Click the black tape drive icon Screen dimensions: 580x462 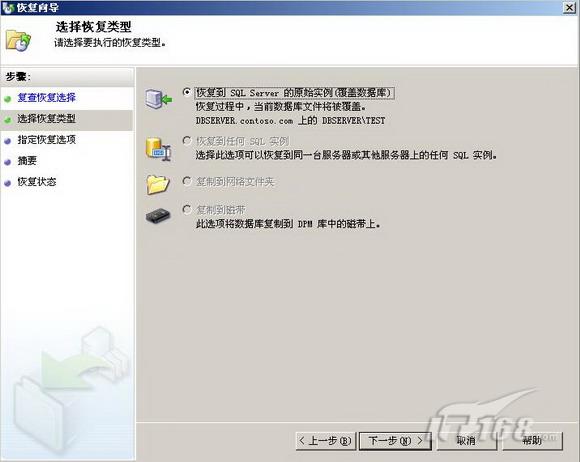pyautogui.click(x=158, y=216)
